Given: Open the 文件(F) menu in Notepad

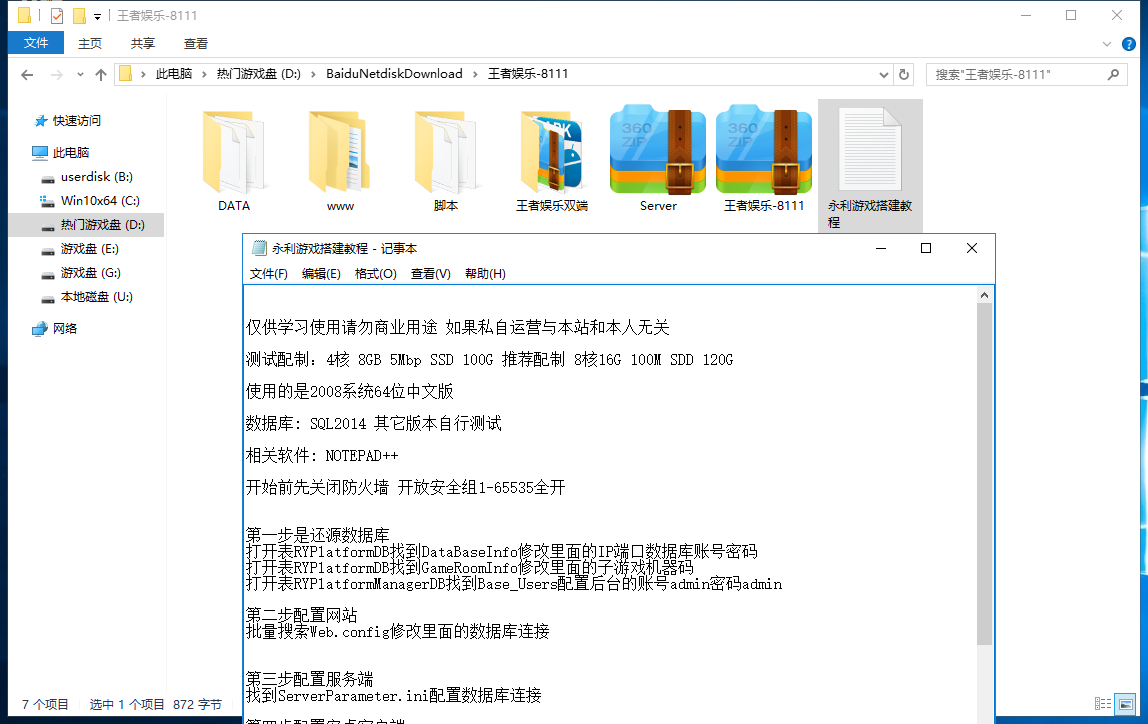Looking at the screenshot, I should coord(269,273).
